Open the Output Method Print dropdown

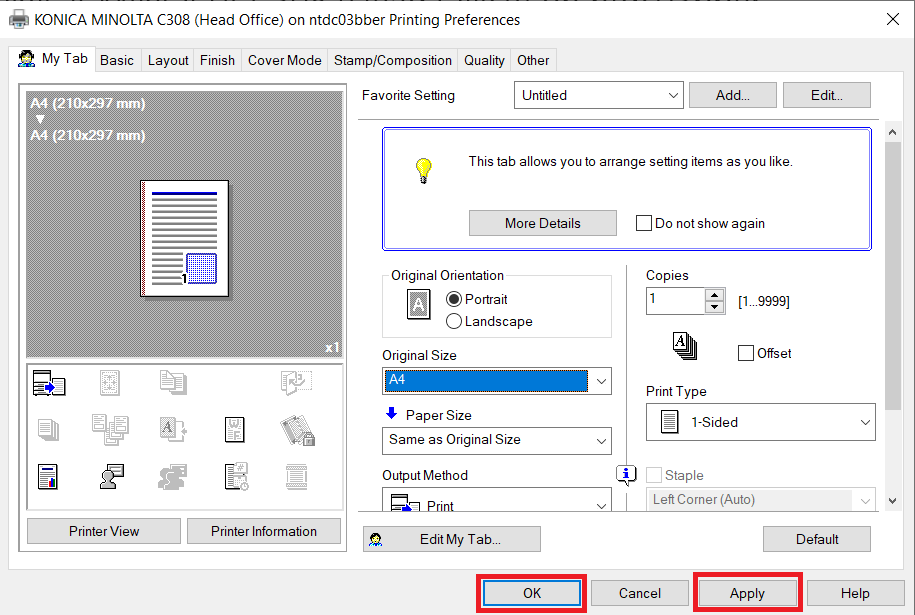click(x=497, y=501)
